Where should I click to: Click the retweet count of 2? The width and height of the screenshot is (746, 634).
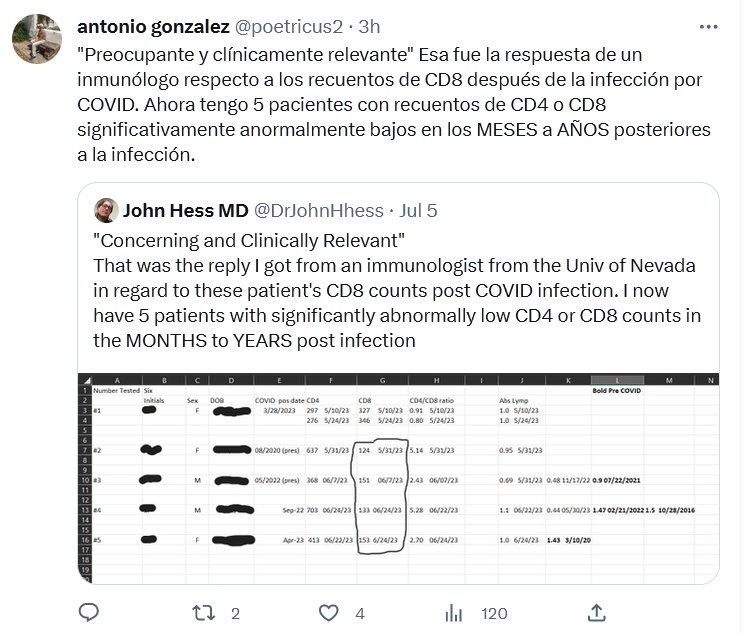tap(235, 613)
